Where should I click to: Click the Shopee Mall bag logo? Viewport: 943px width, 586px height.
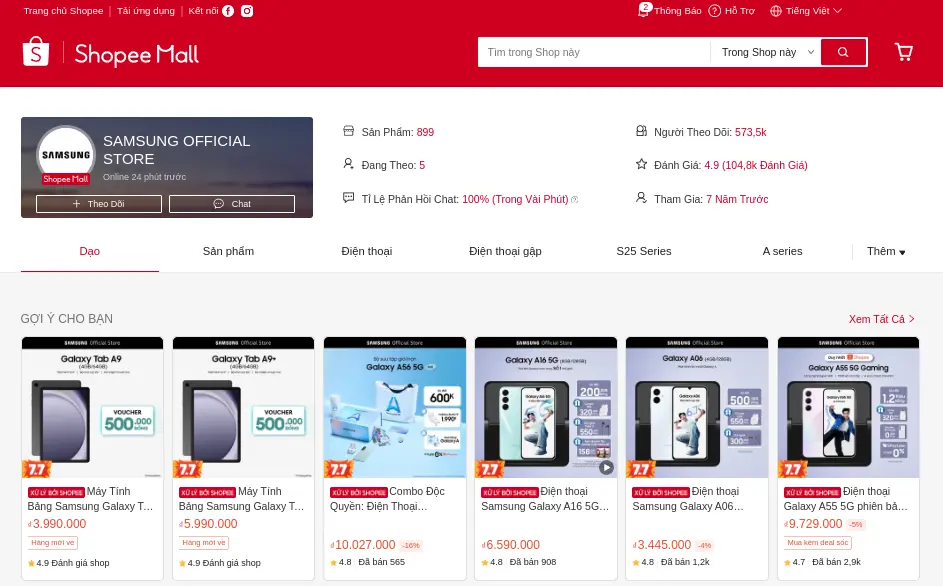pyautogui.click(x=36, y=52)
